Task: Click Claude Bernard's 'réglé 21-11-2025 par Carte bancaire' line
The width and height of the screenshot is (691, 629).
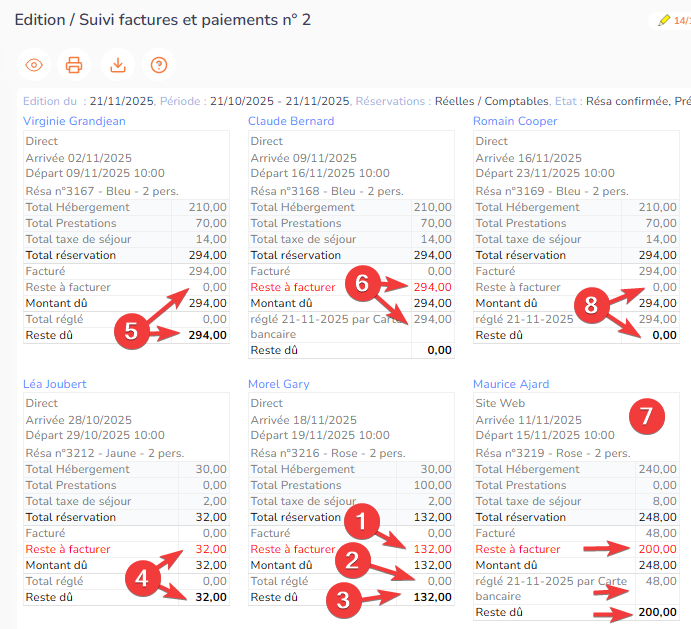Action: click(x=329, y=326)
